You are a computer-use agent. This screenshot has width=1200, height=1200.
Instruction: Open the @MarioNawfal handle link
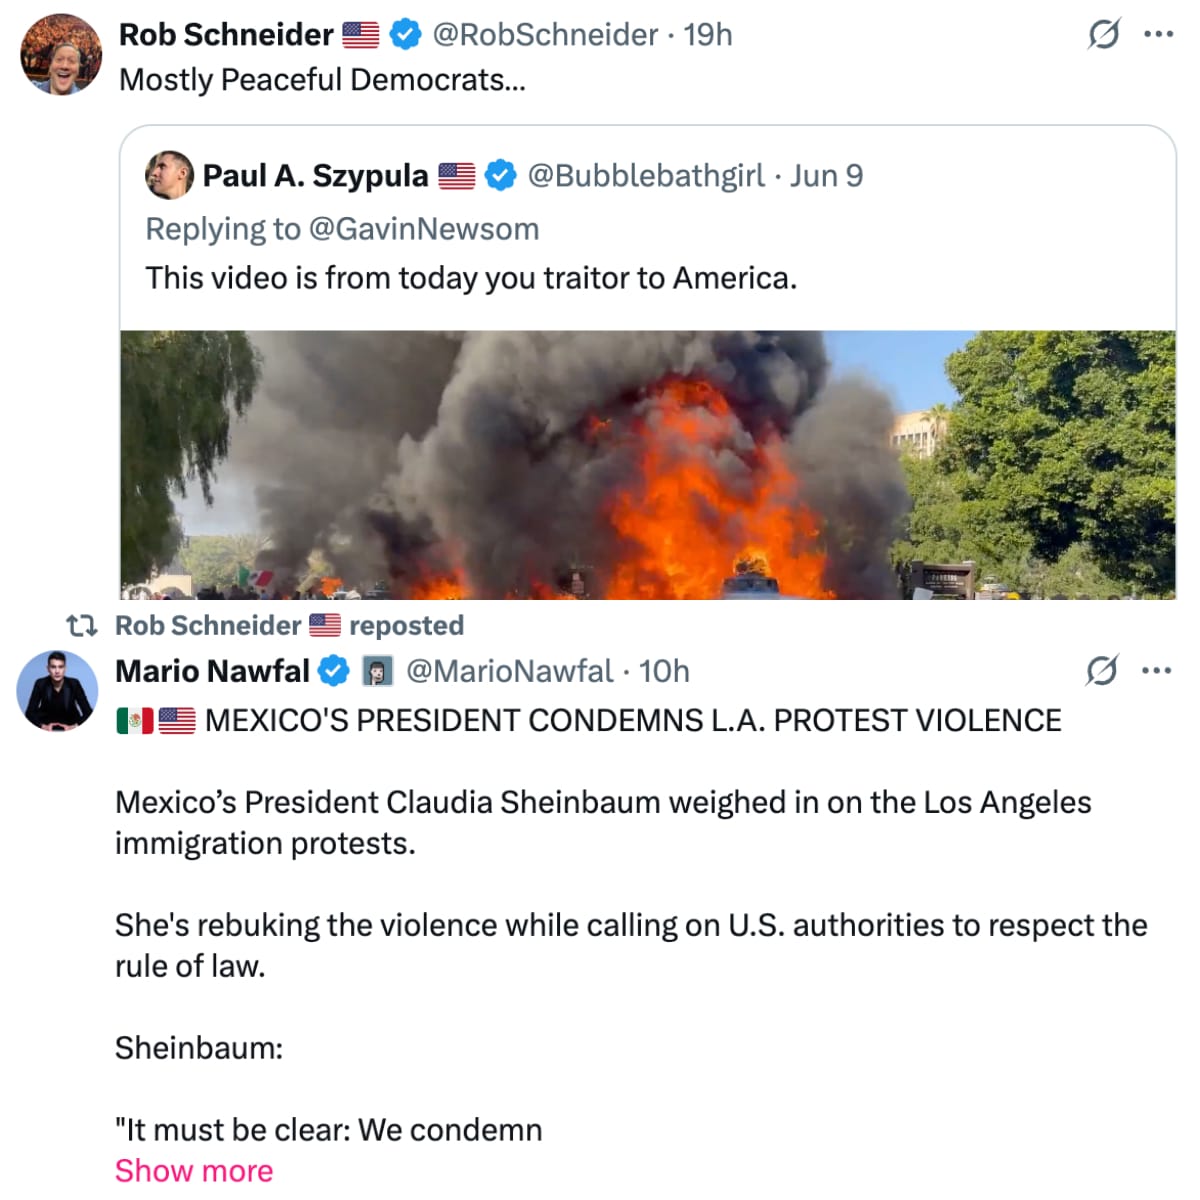pos(509,671)
